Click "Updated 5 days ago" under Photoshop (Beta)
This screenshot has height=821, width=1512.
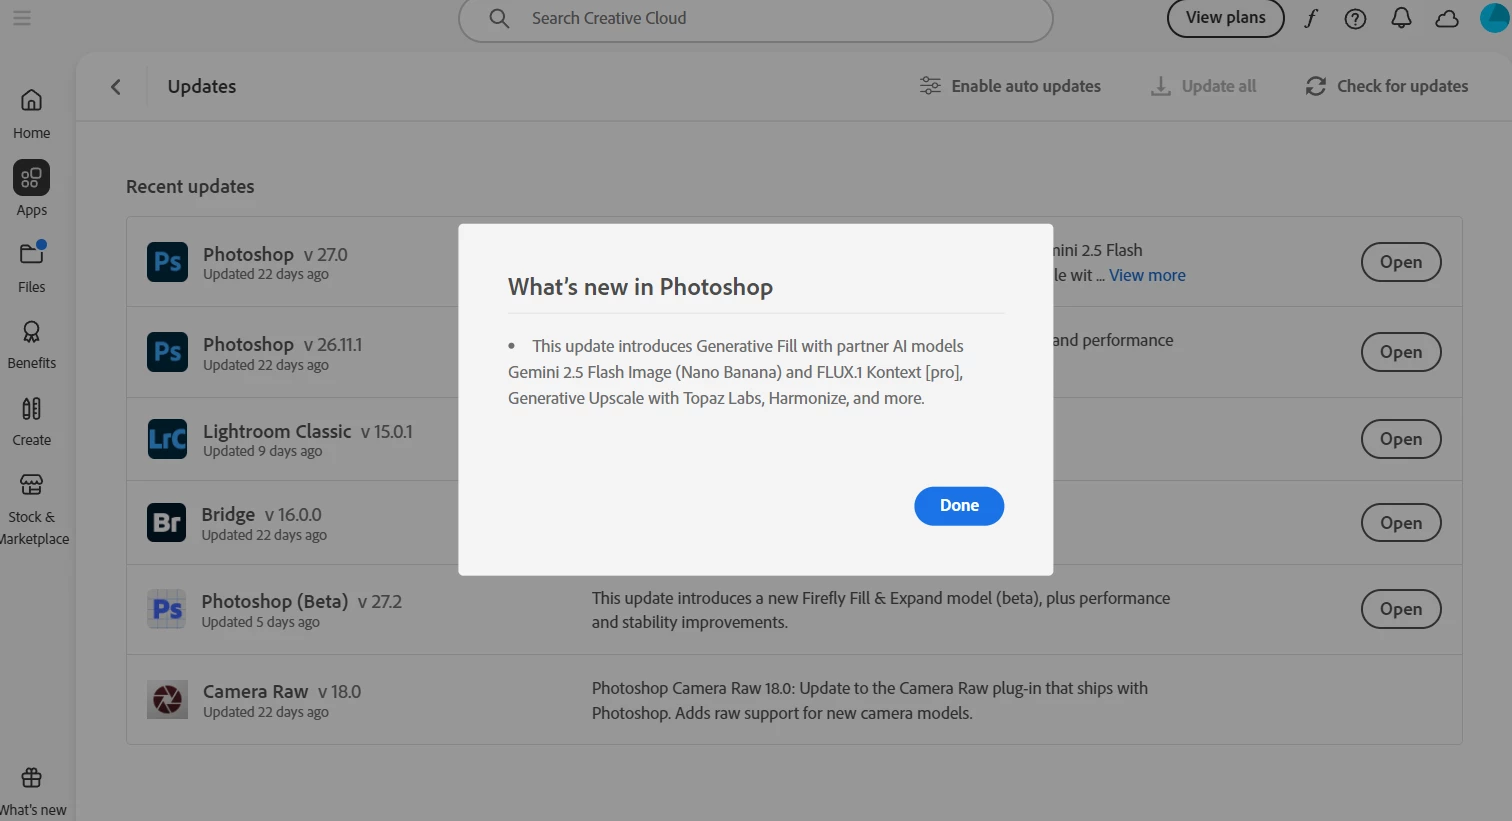(261, 622)
